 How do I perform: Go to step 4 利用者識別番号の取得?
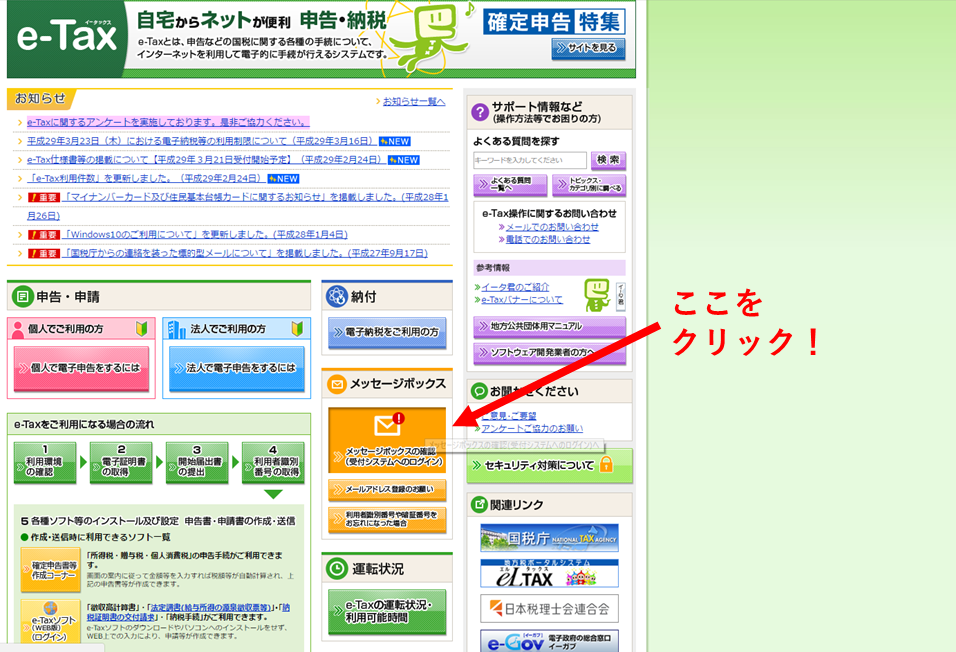273,462
